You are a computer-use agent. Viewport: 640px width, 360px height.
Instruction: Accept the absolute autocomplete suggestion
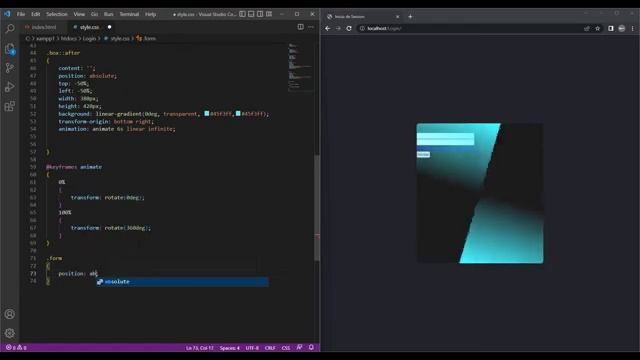tap(182, 282)
